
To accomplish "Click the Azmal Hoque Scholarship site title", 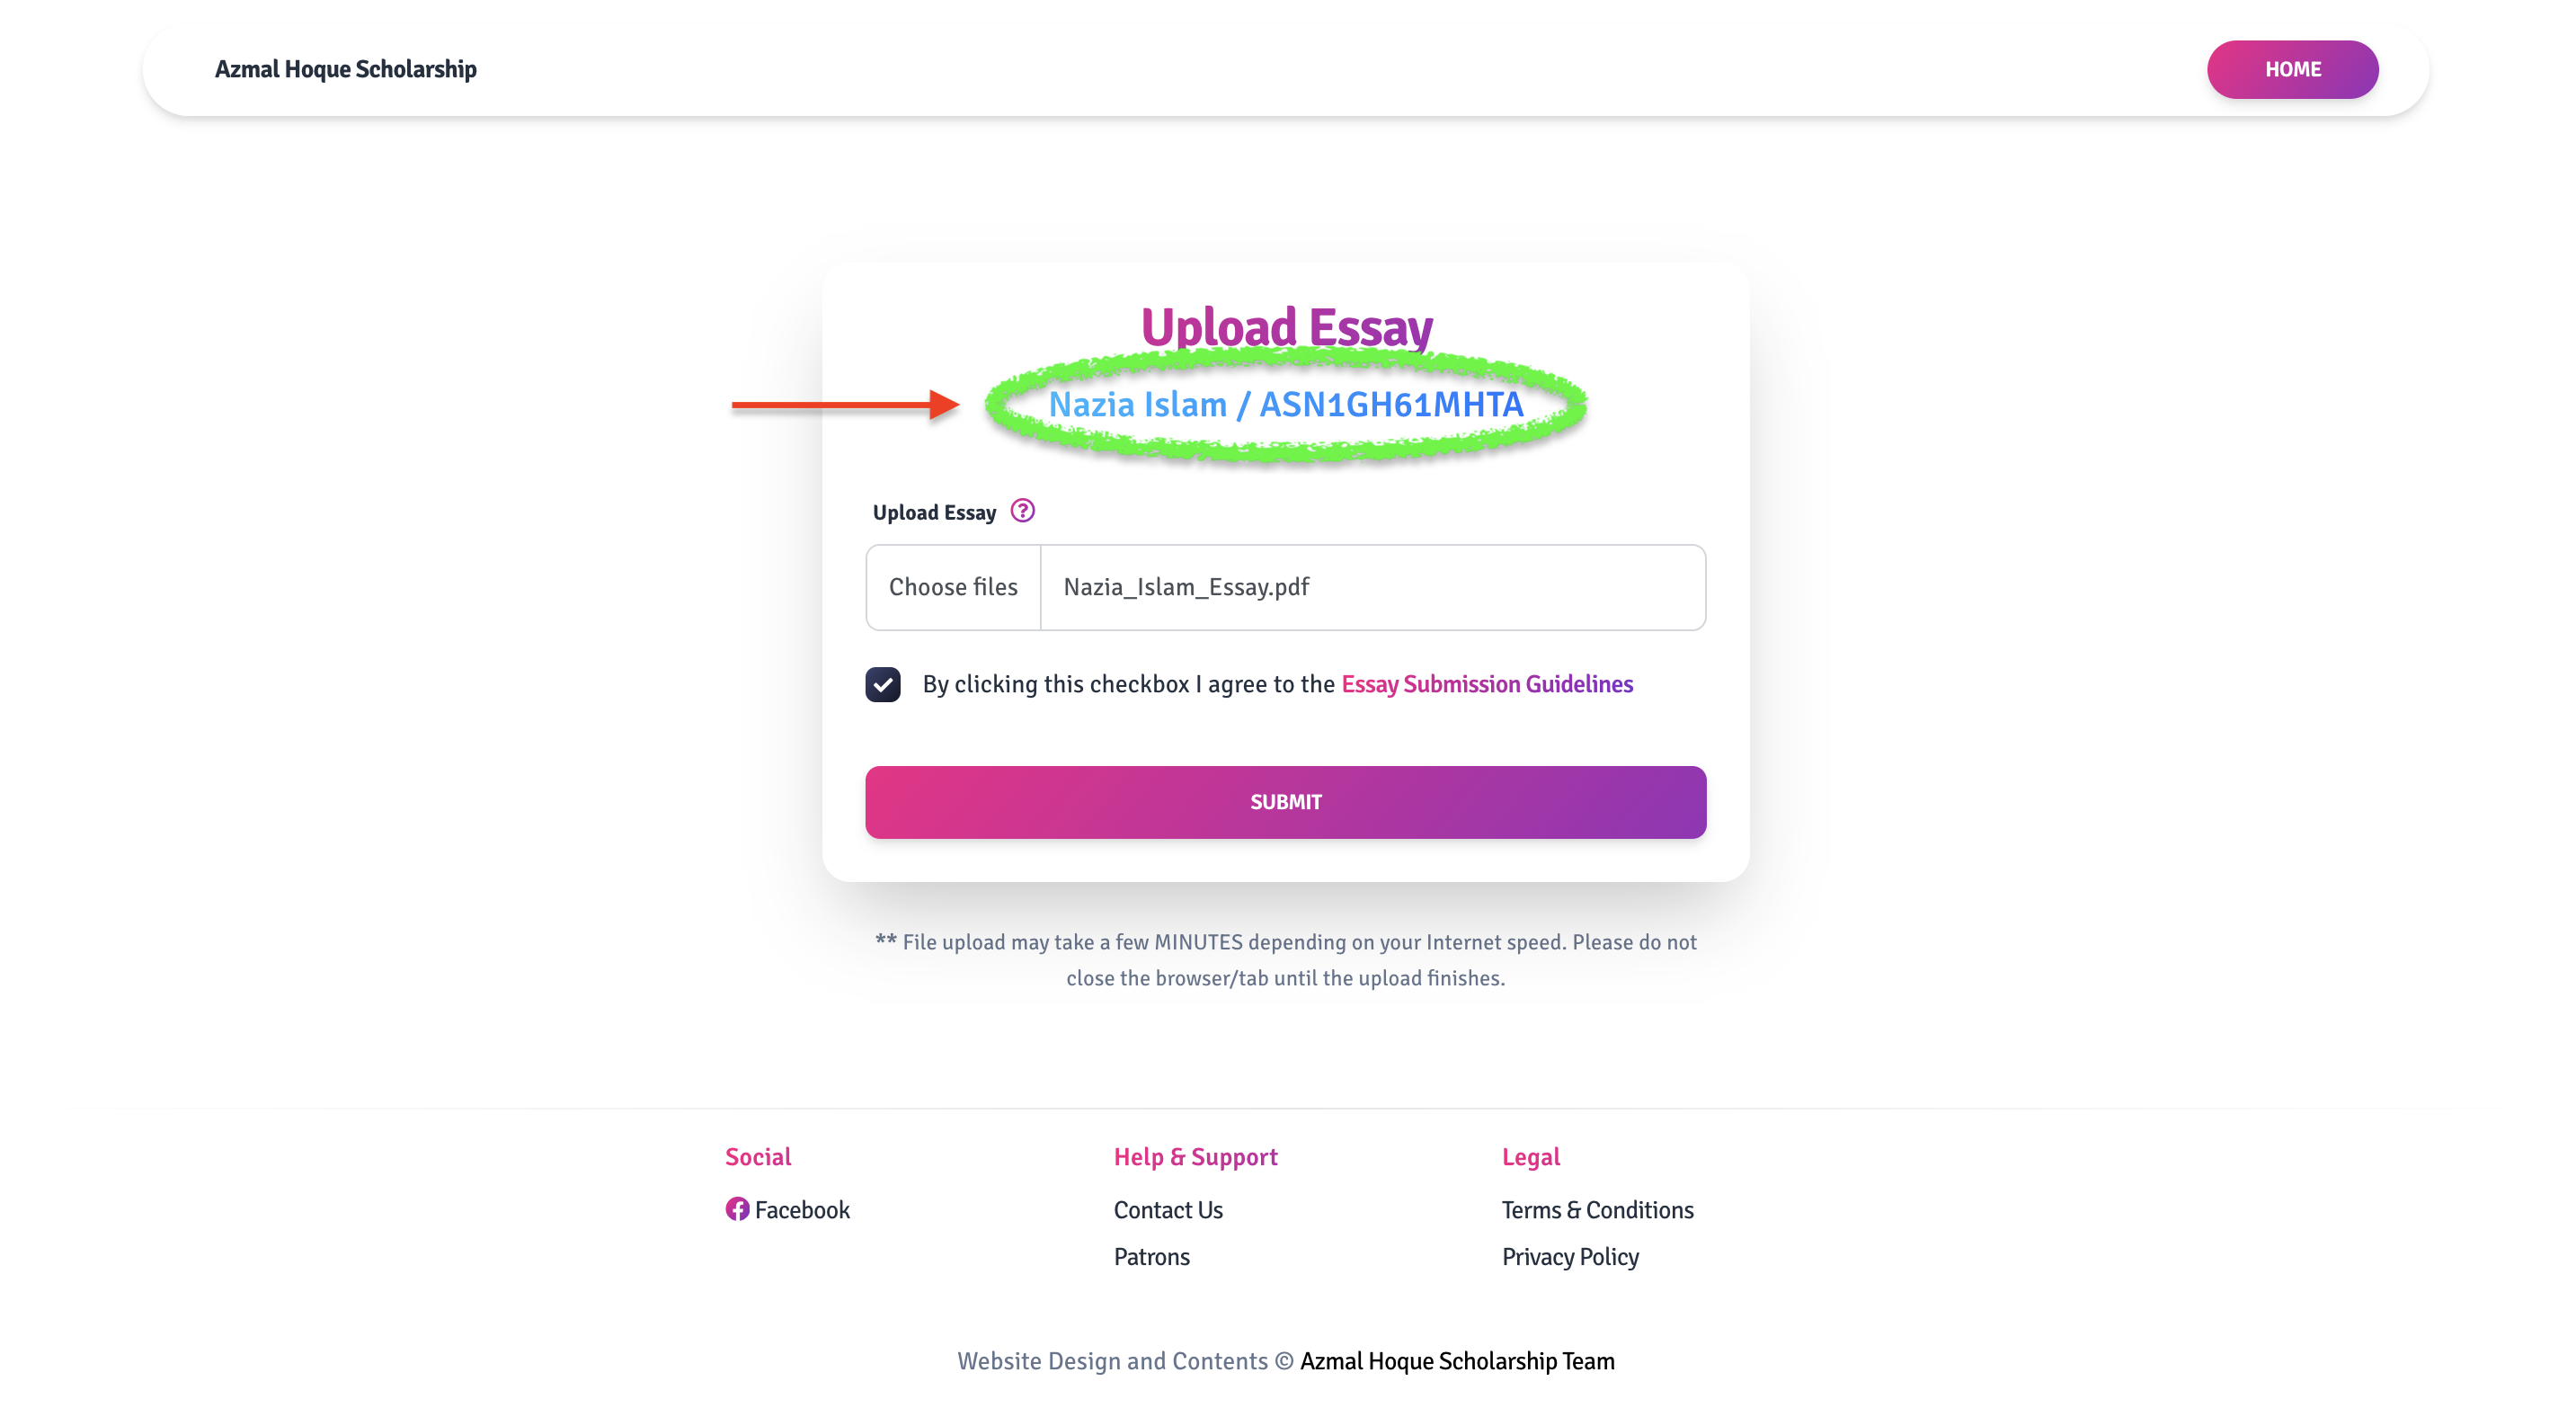I will [345, 69].
